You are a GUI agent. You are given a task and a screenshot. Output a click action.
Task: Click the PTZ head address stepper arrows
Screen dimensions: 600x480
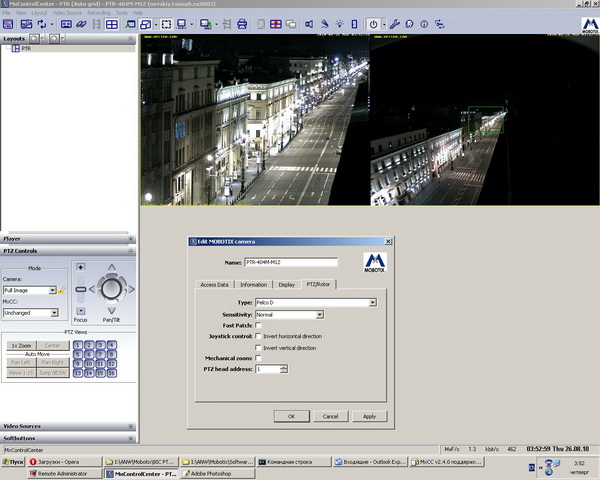[284, 369]
